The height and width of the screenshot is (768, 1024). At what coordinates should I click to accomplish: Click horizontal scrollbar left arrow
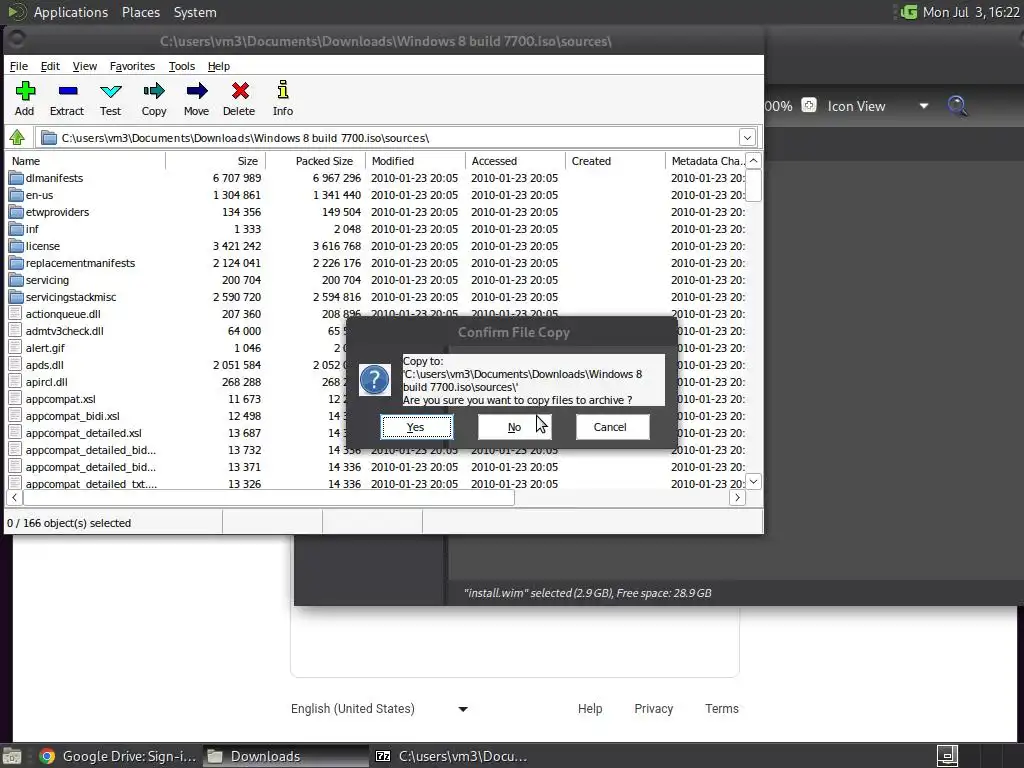(14, 498)
